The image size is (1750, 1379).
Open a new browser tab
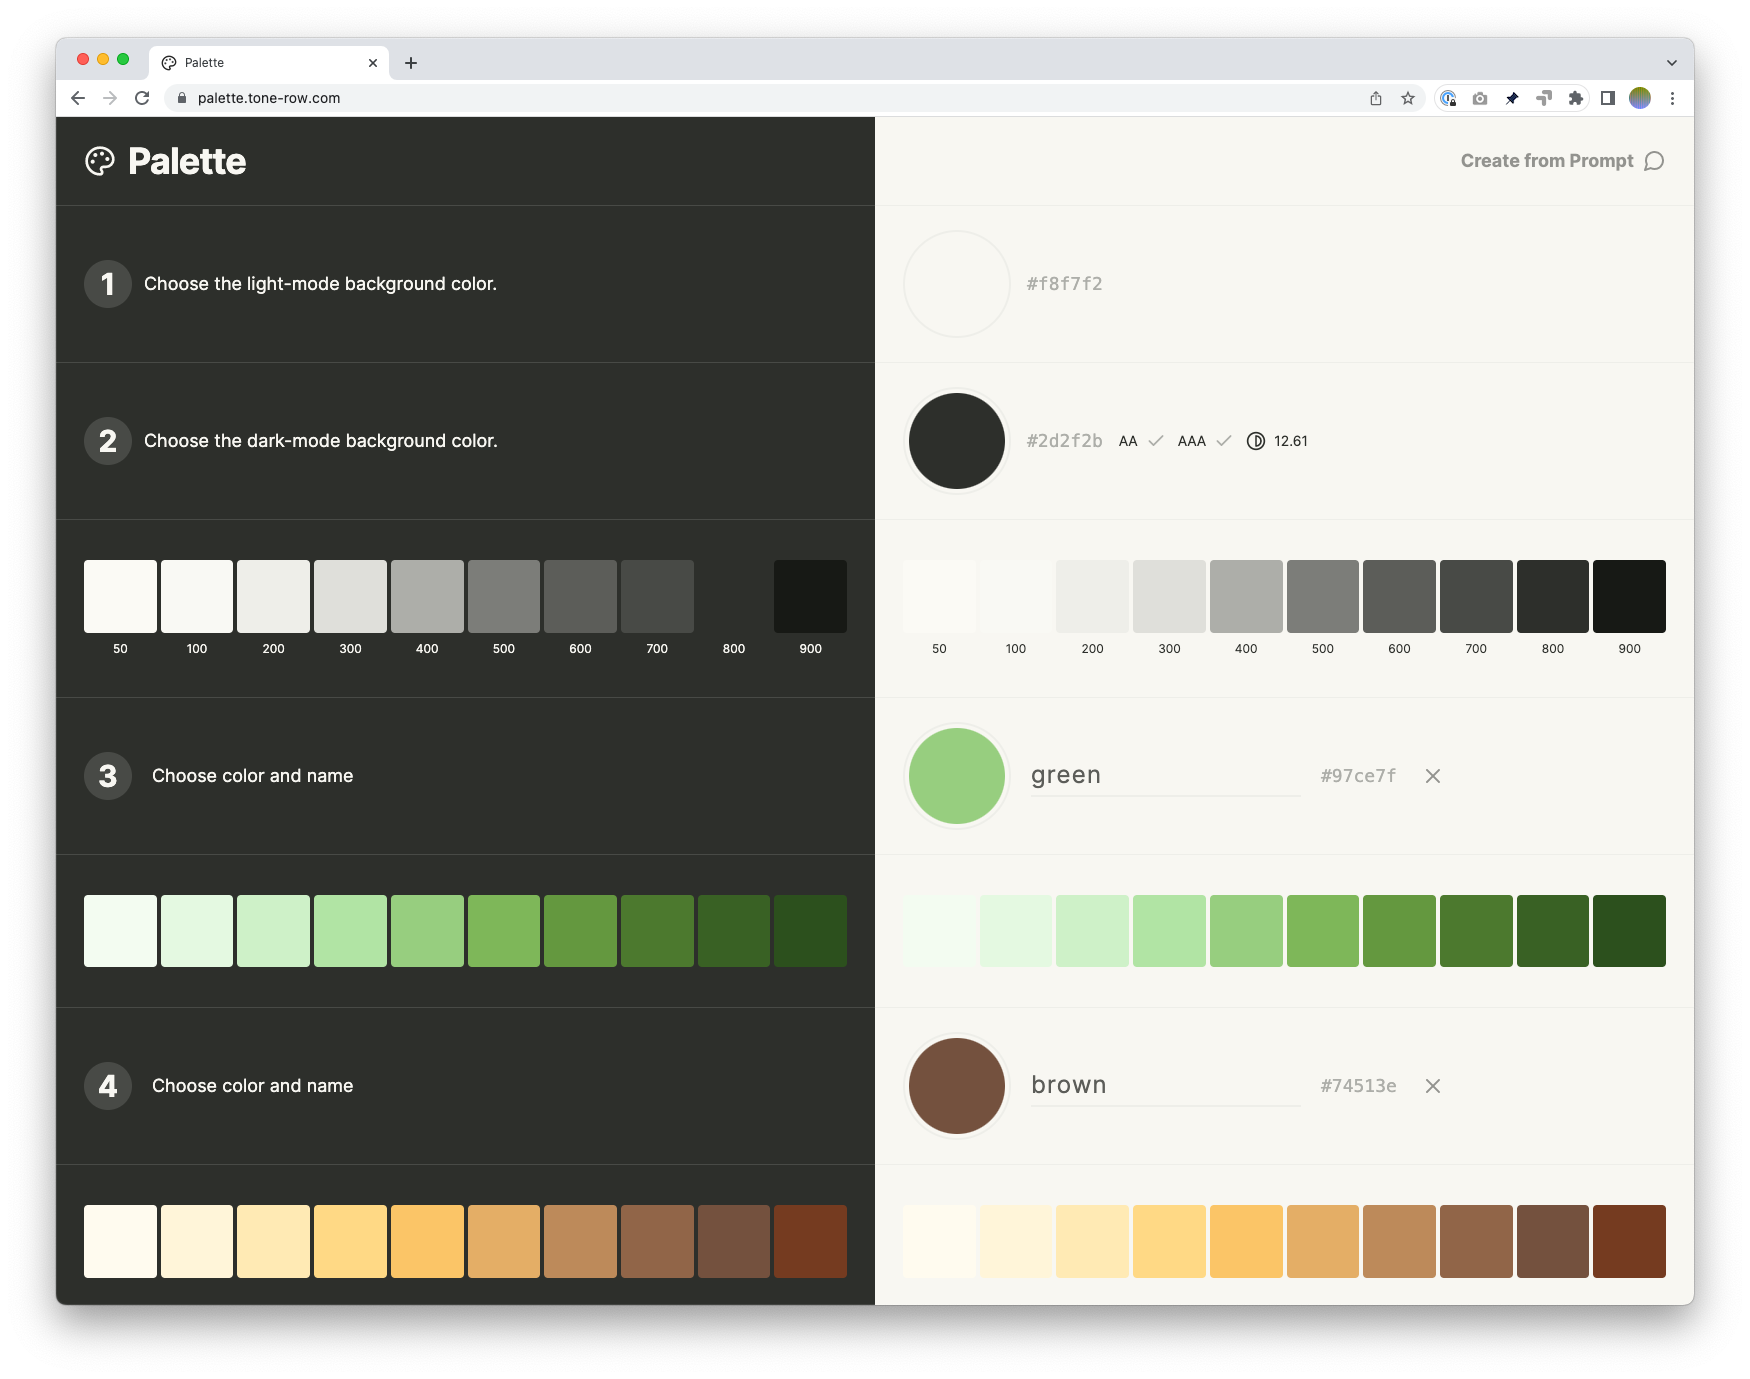point(411,63)
